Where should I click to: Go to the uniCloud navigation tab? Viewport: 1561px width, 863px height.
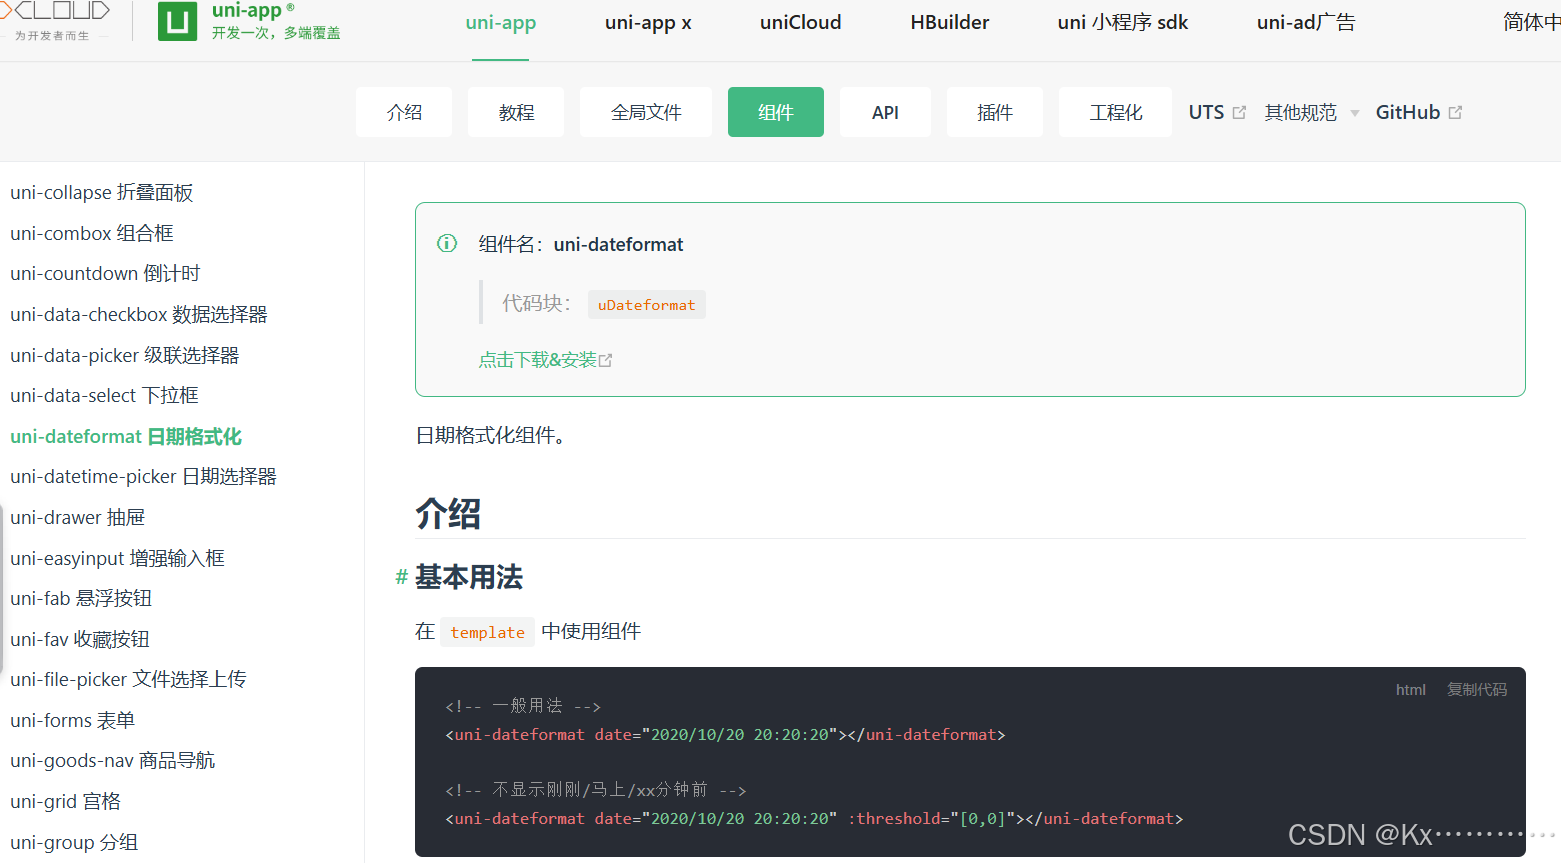pos(801,22)
